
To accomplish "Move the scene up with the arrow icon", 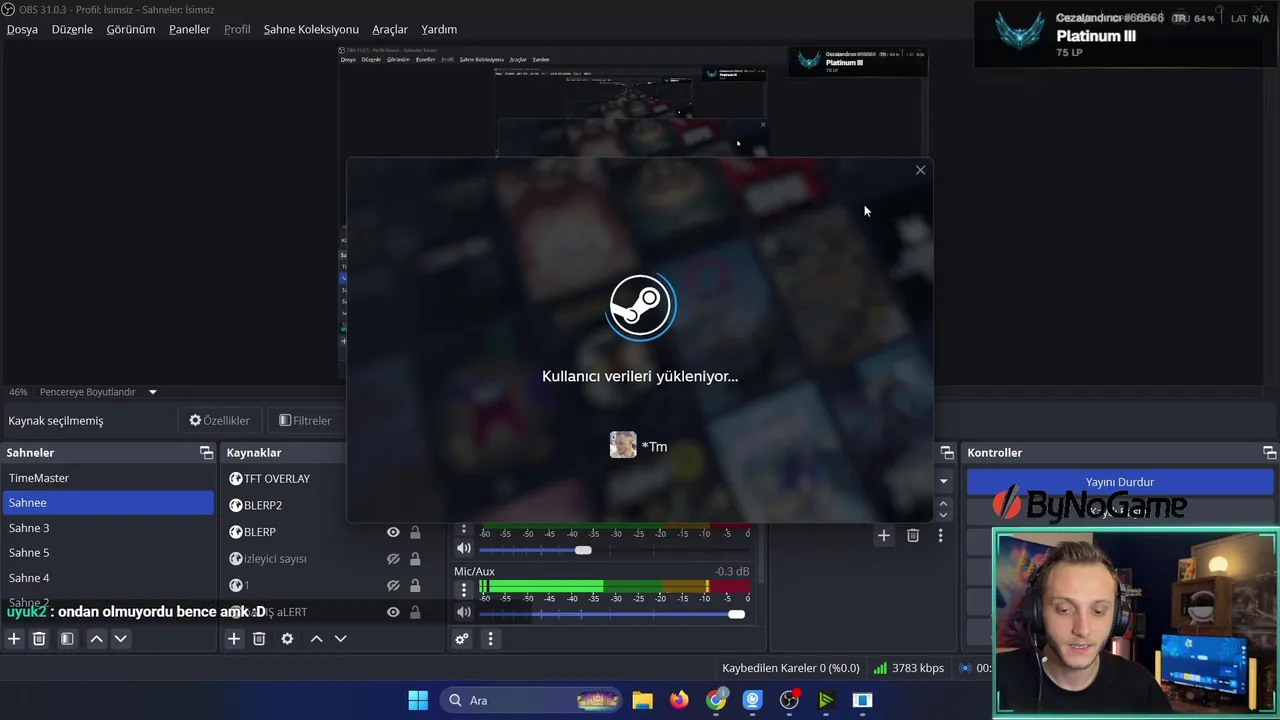I will click(x=96, y=638).
